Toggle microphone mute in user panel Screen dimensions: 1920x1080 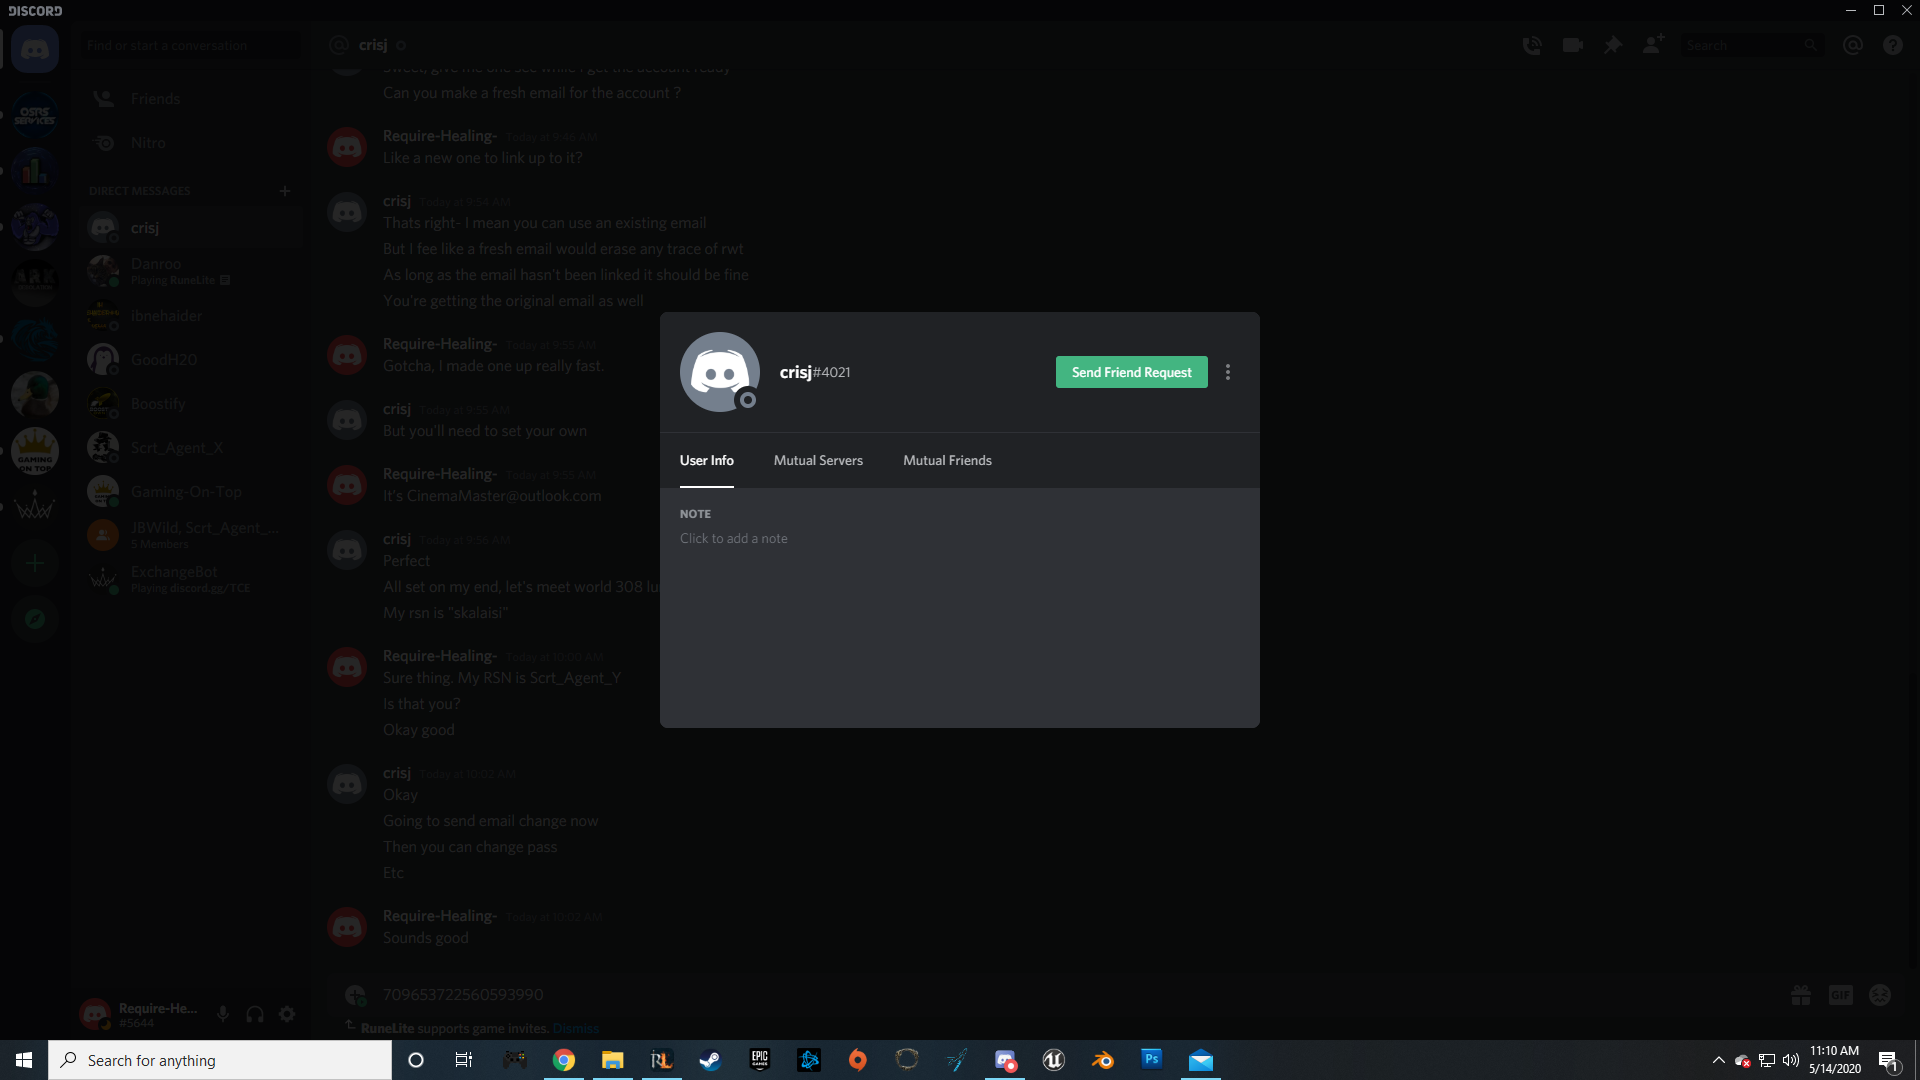tap(223, 1014)
